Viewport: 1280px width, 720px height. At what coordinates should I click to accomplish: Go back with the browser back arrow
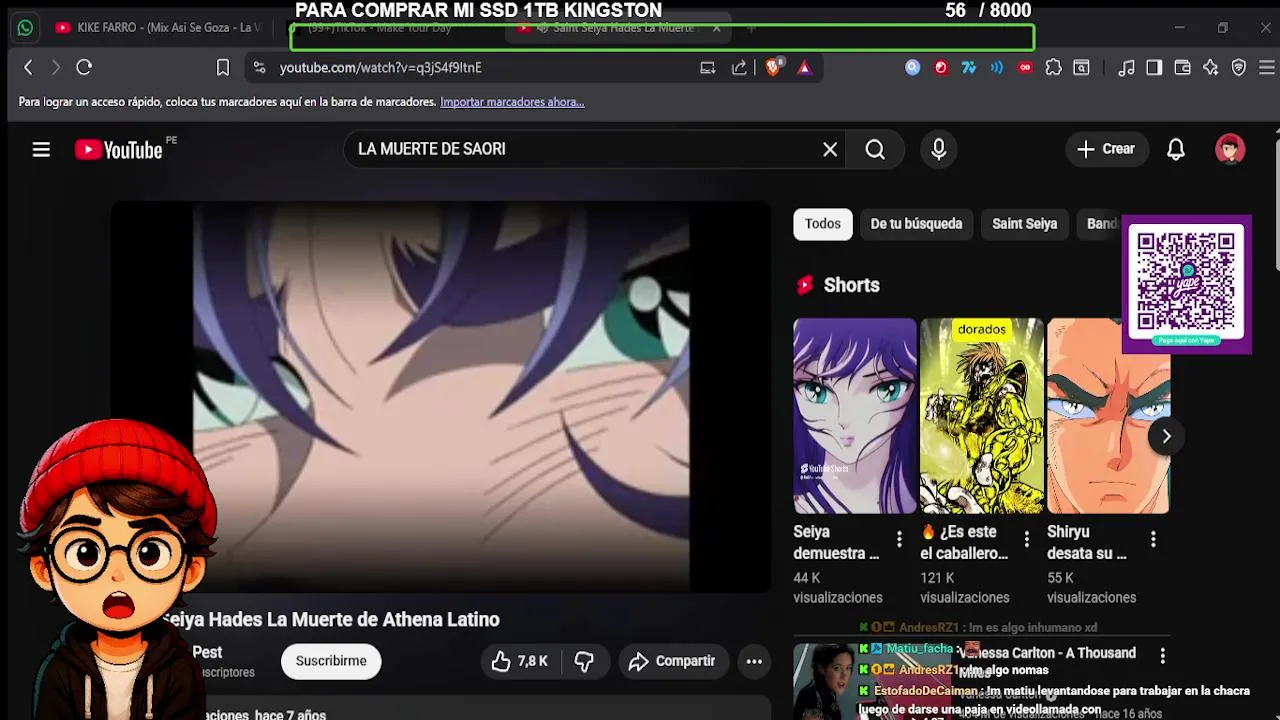28,67
